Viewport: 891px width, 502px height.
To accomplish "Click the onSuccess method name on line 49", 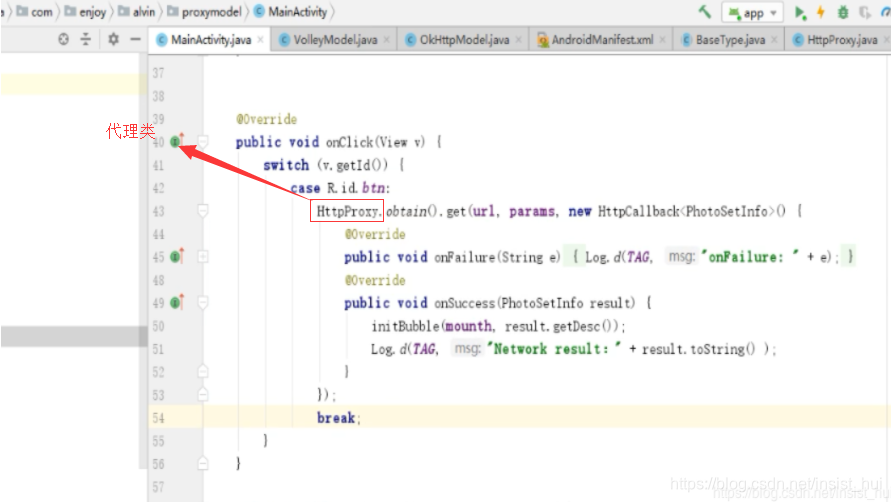I will pyautogui.click(x=464, y=303).
